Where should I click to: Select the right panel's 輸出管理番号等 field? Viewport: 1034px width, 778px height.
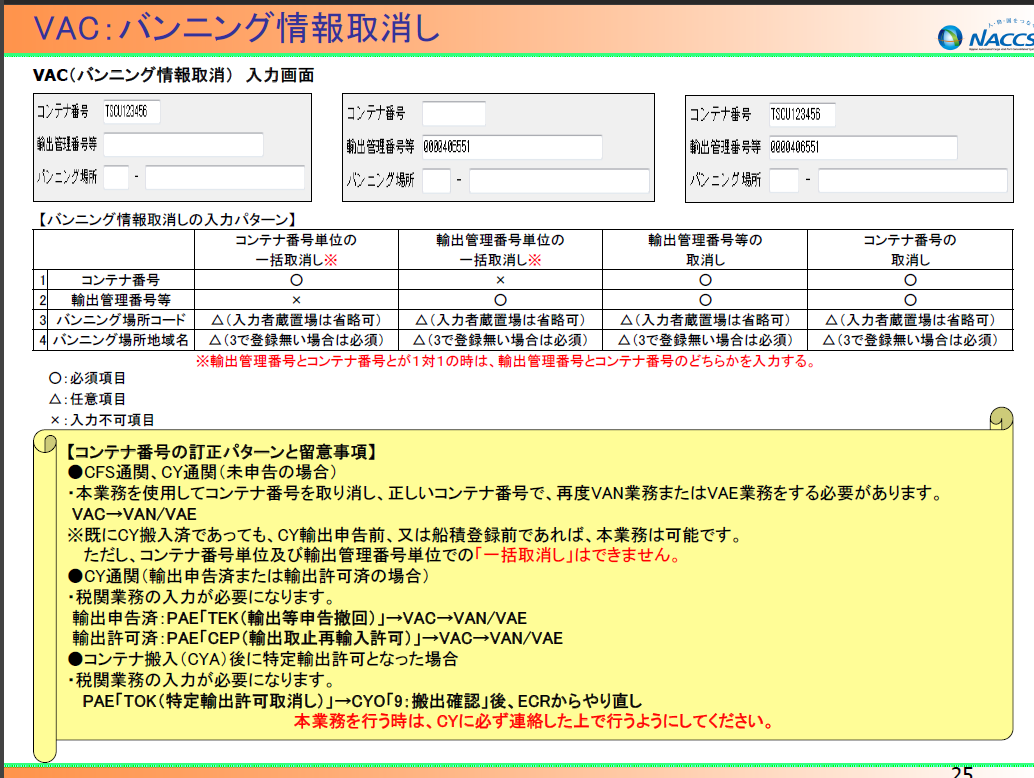pos(863,148)
